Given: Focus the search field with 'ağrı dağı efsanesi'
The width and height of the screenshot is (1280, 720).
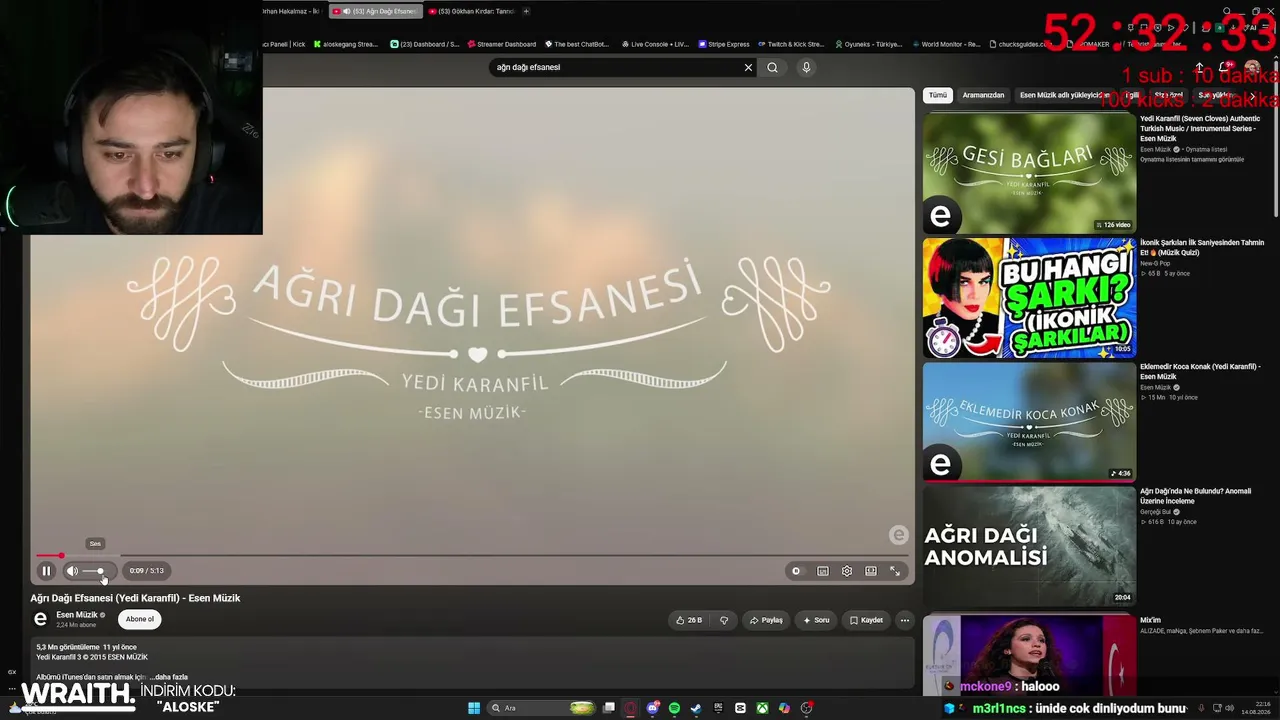Looking at the screenshot, I should (615, 67).
